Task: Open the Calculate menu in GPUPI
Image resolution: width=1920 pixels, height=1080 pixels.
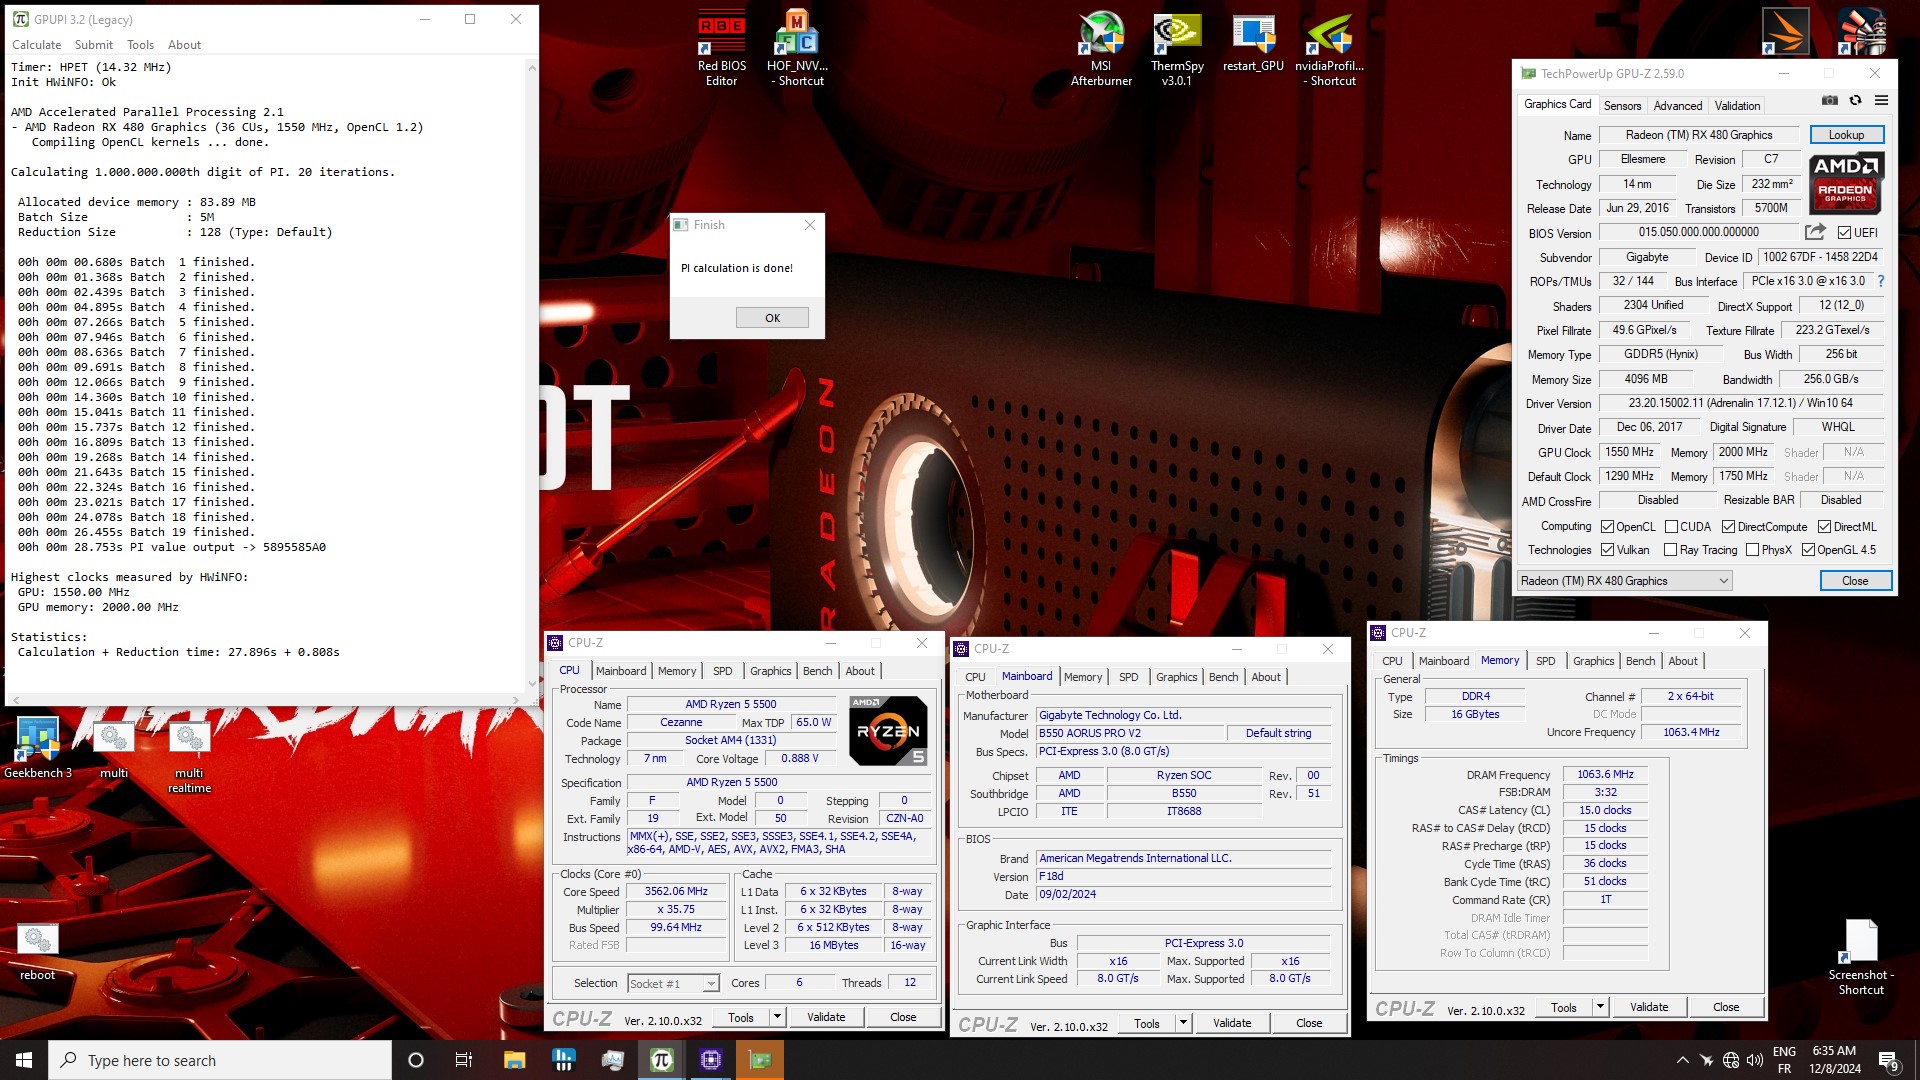Action: (x=36, y=45)
